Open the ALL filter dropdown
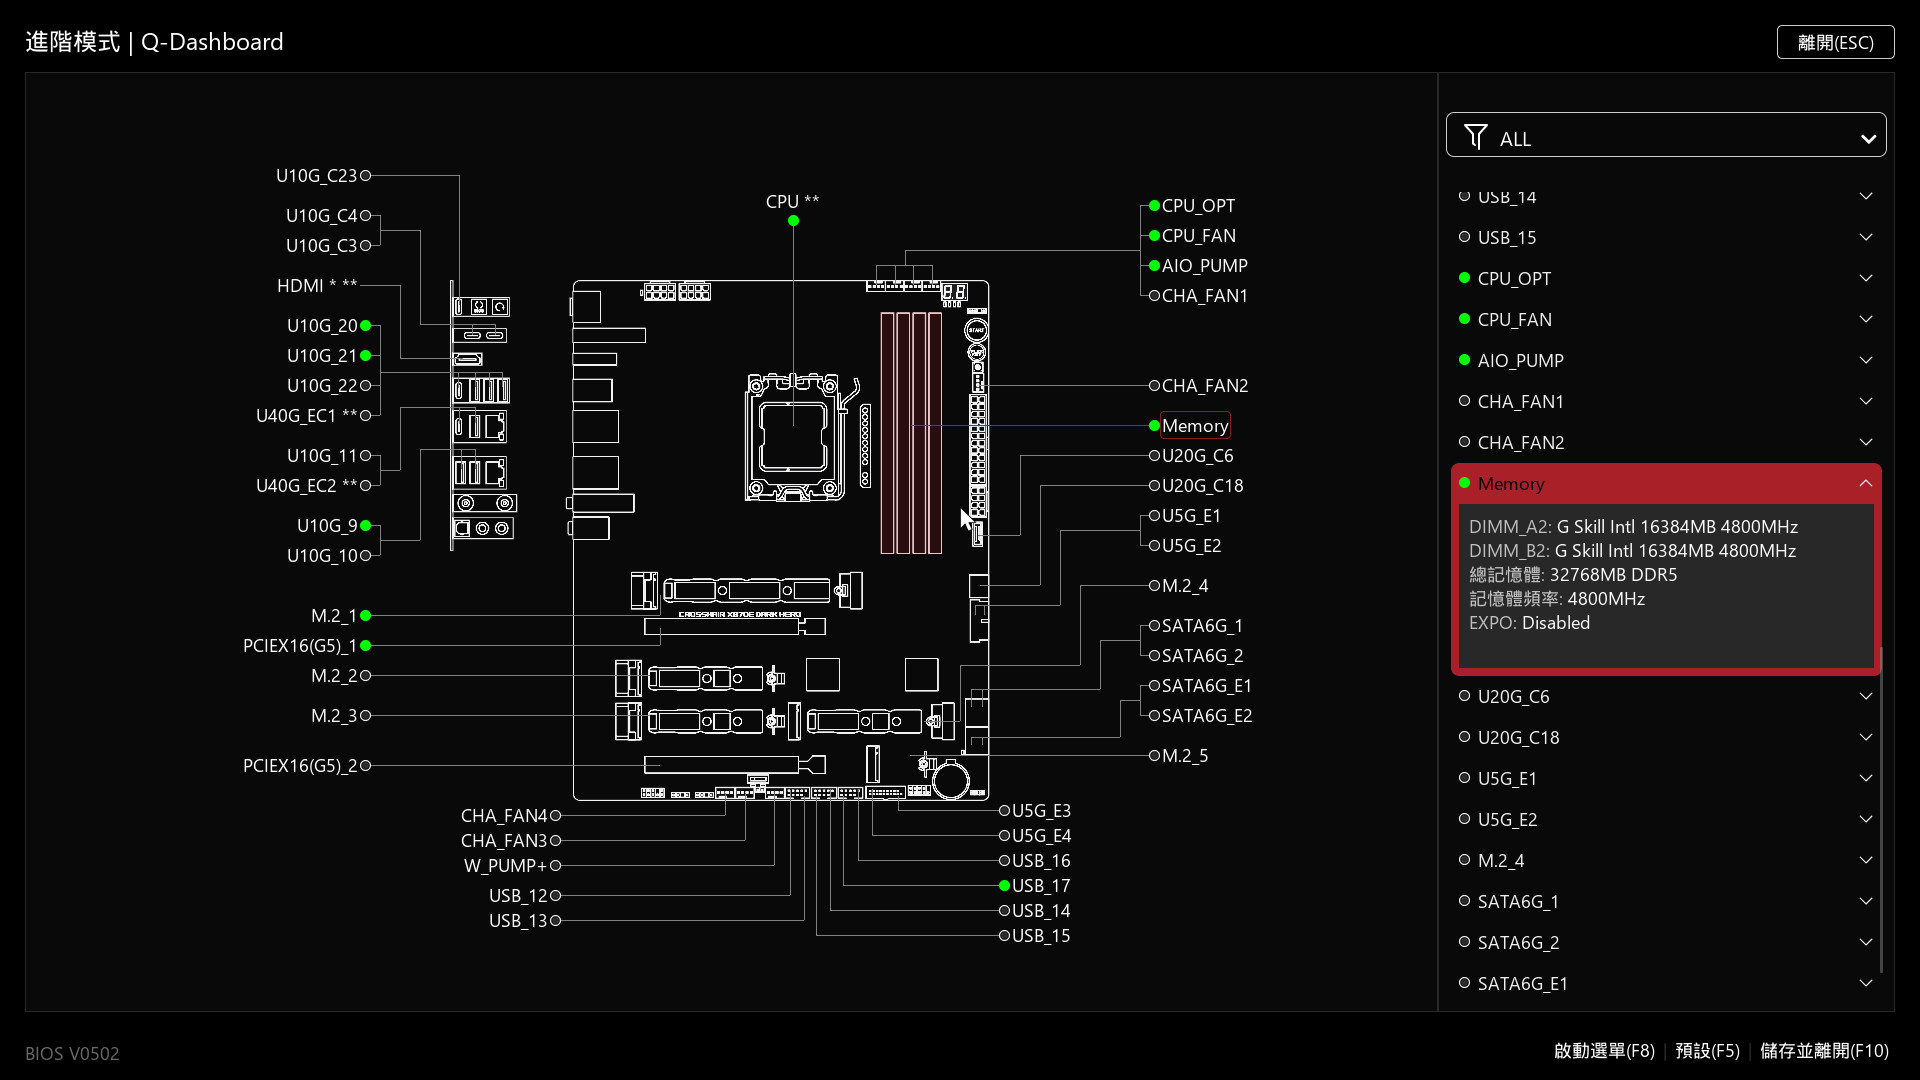This screenshot has height=1080, width=1920. click(x=1666, y=136)
